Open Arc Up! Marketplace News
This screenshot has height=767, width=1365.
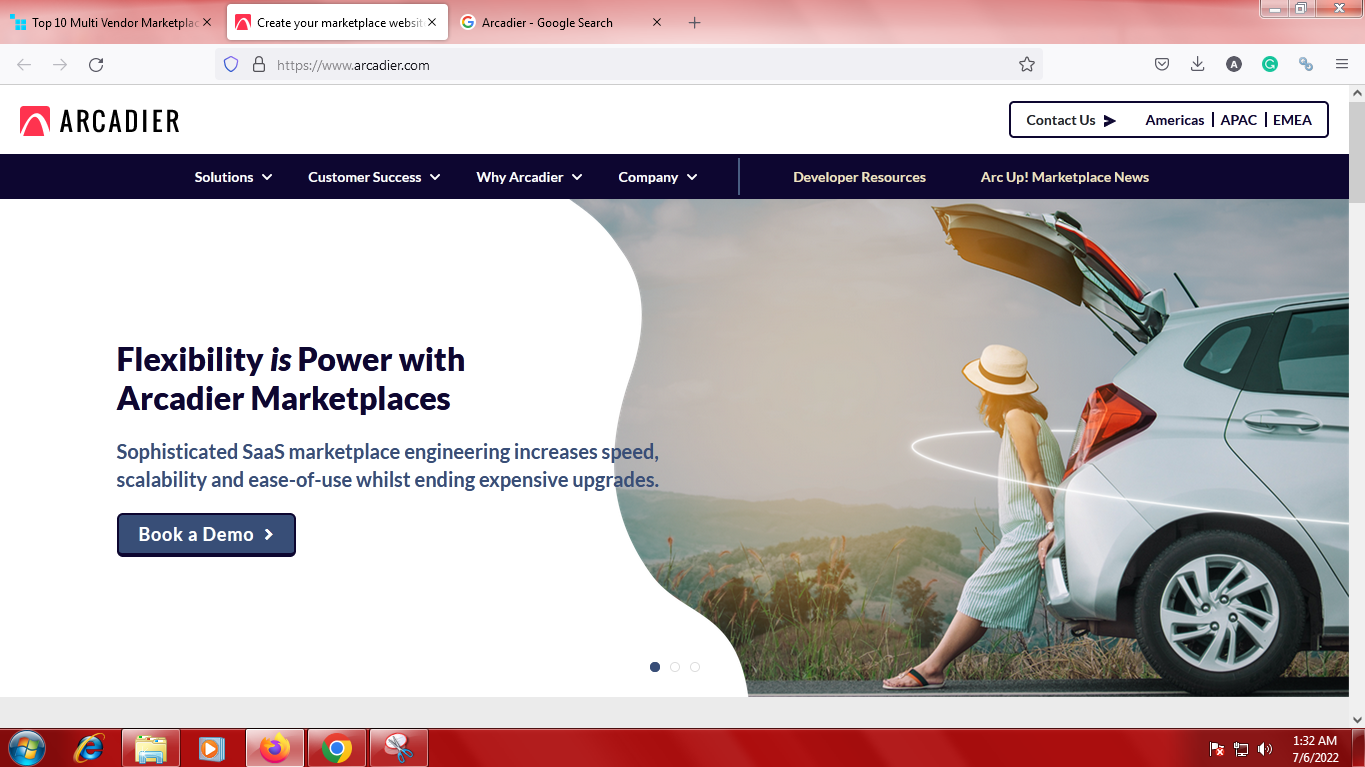tap(1065, 177)
